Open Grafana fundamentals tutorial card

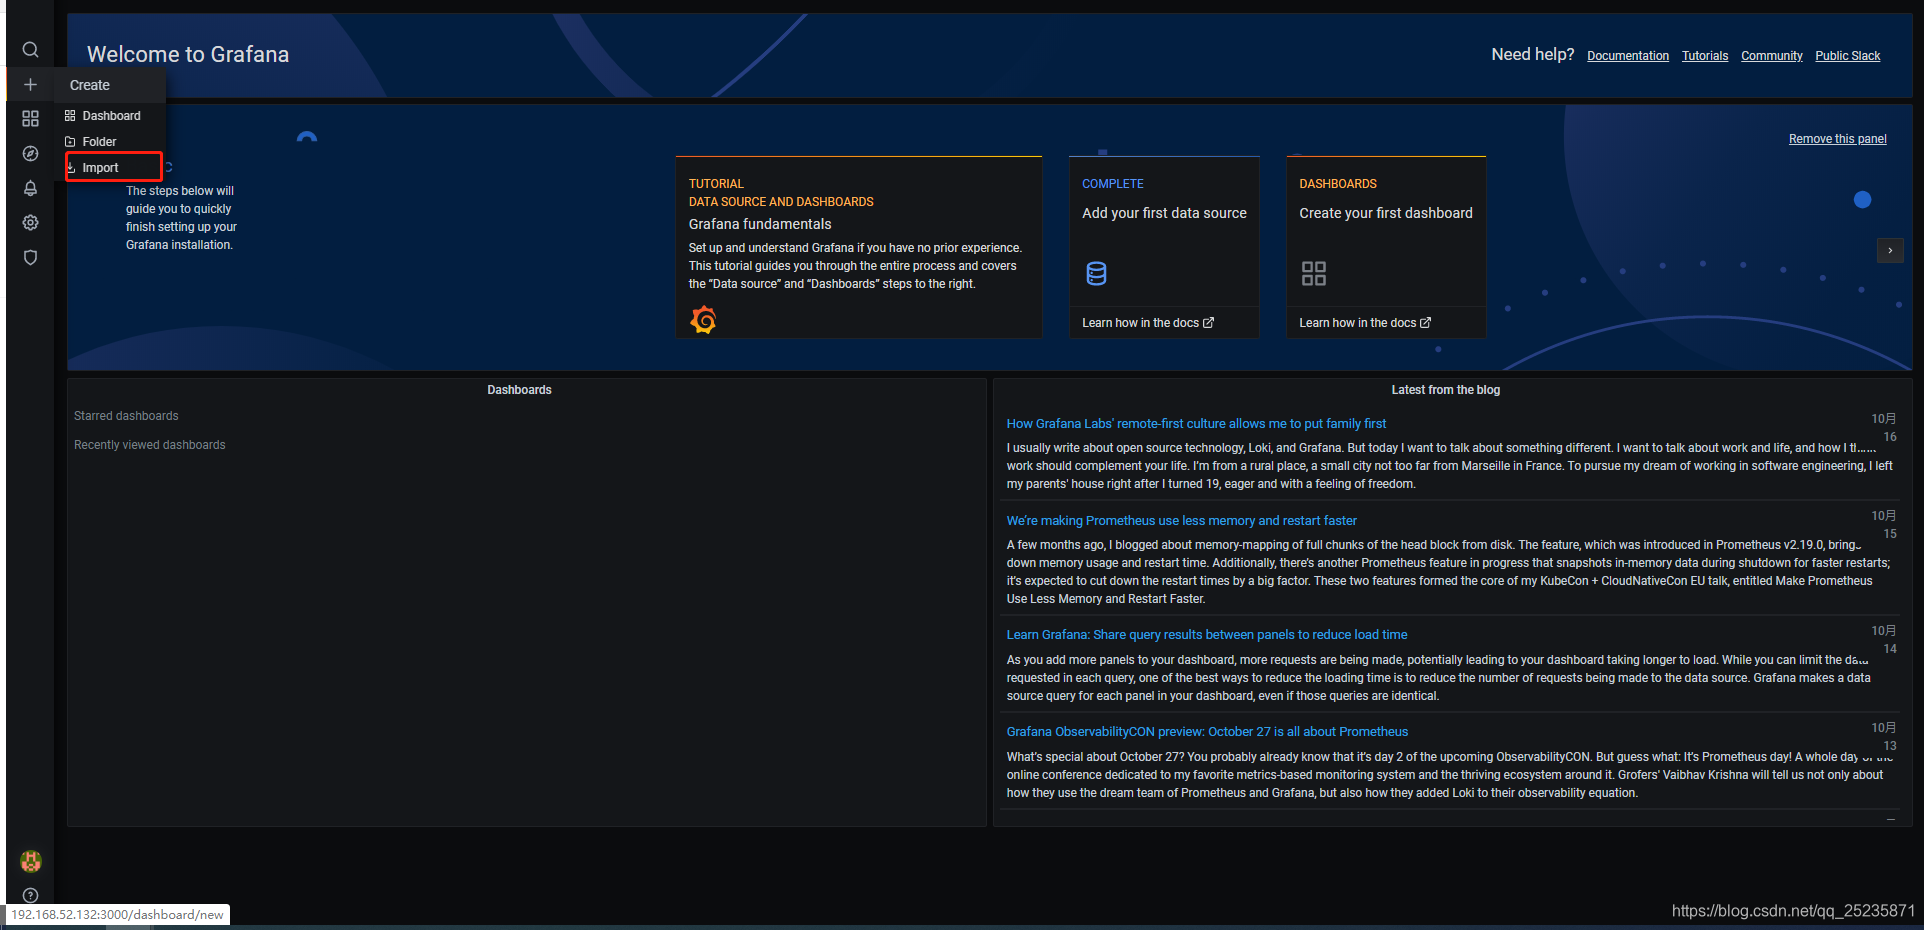[x=858, y=247]
